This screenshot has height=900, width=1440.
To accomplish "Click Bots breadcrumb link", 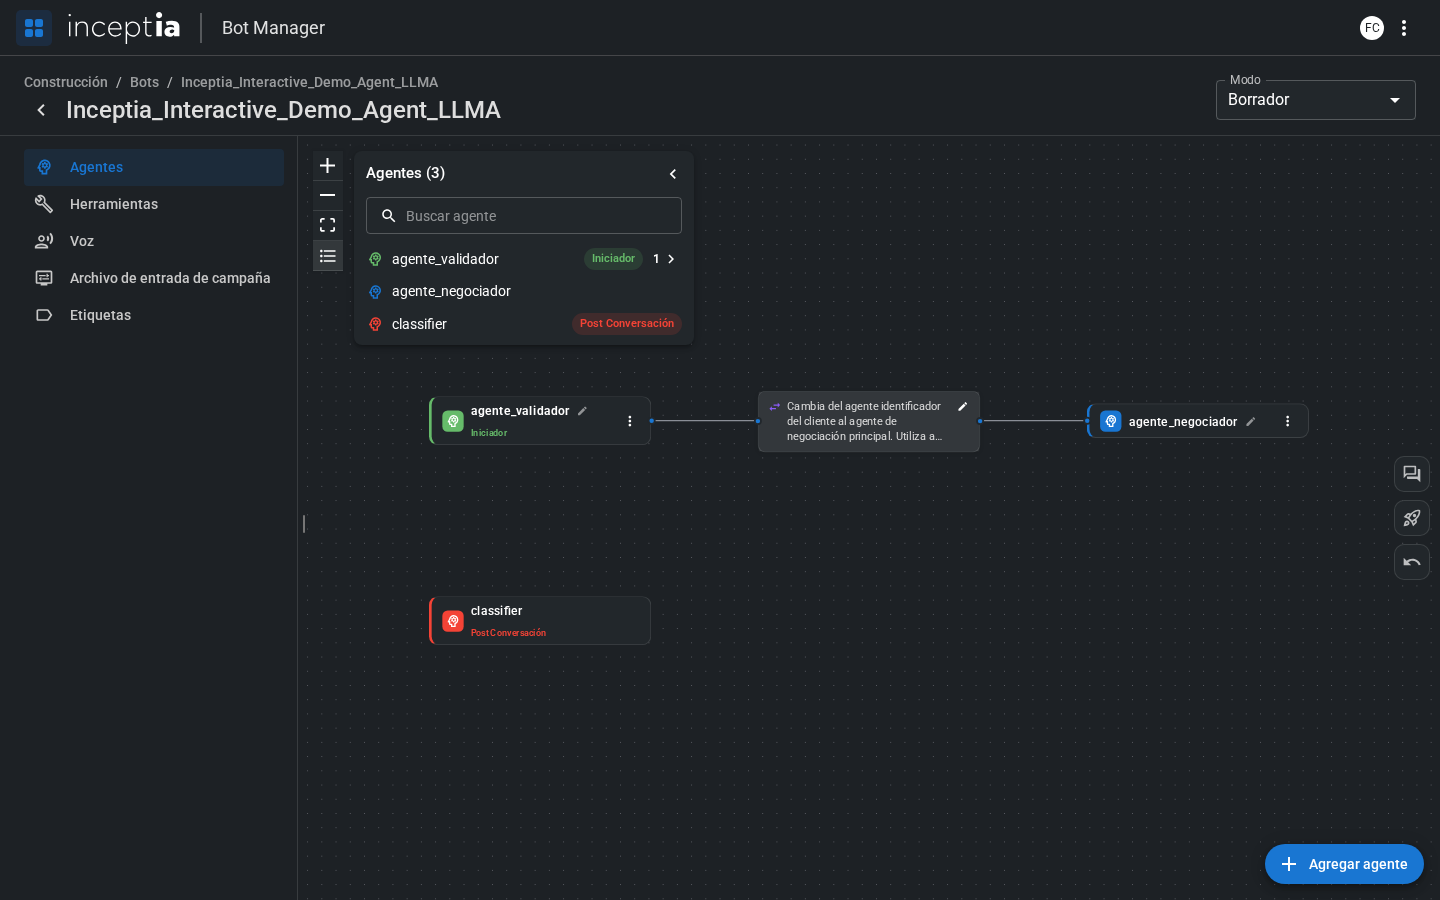I will click(x=144, y=82).
